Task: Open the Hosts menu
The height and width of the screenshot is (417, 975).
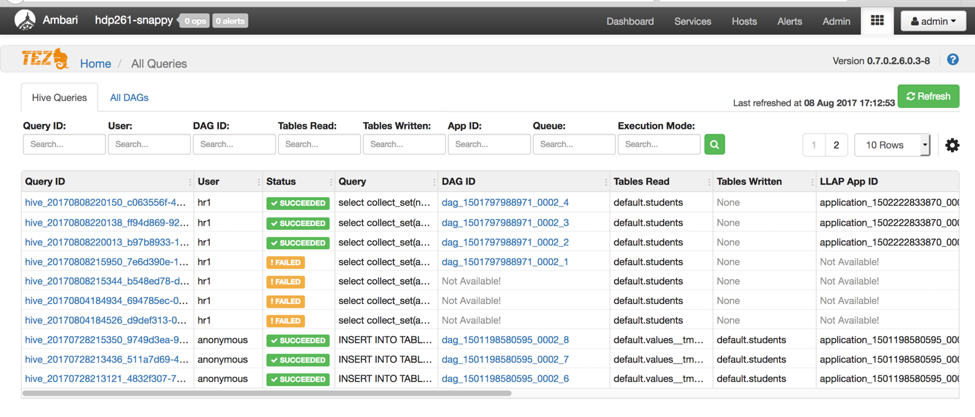Action: pos(744,21)
